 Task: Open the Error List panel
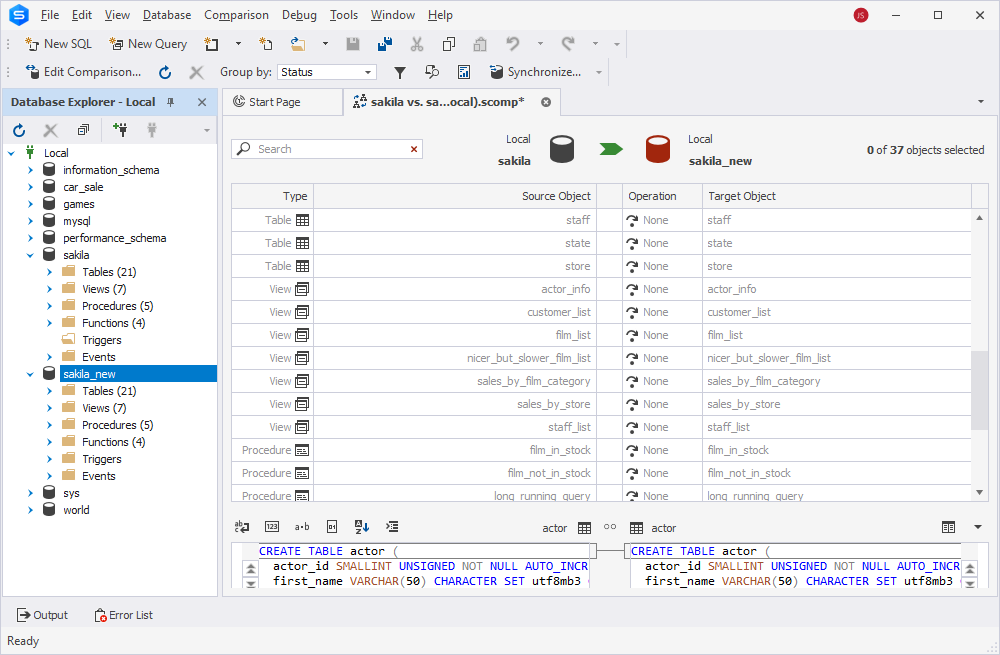[x=124, y=615]
